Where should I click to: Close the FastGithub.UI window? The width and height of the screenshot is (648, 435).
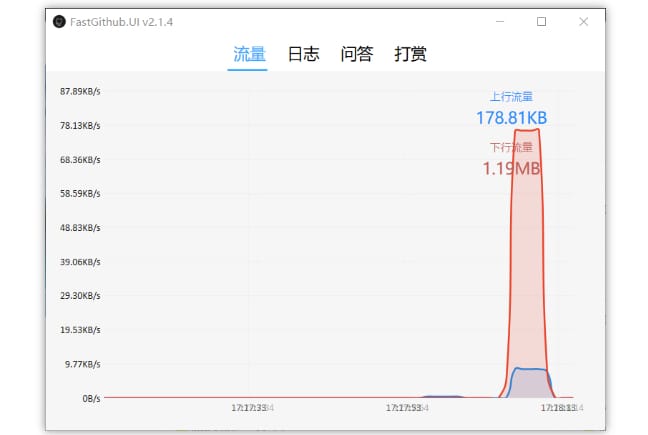click(584, 21)
